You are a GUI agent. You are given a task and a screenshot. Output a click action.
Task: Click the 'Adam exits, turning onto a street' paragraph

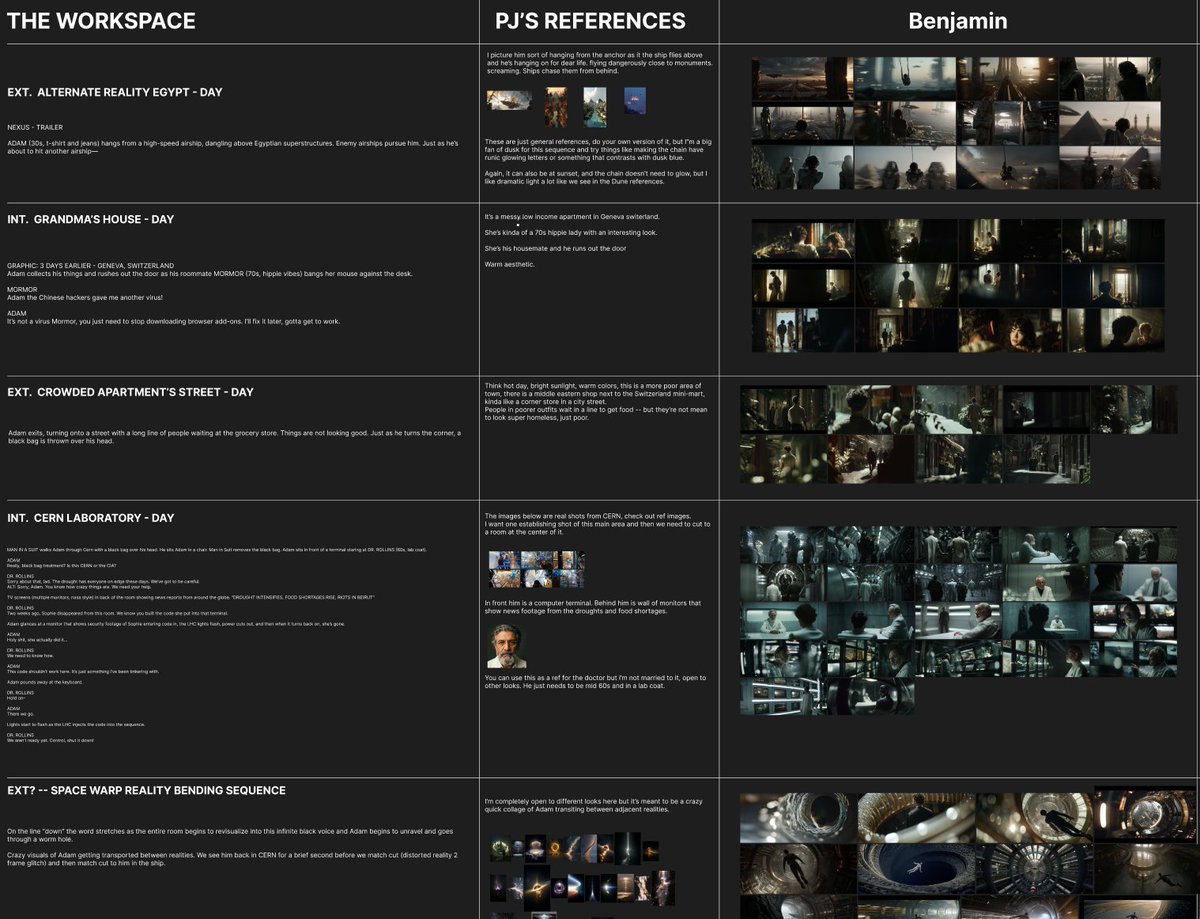point(233,437)
